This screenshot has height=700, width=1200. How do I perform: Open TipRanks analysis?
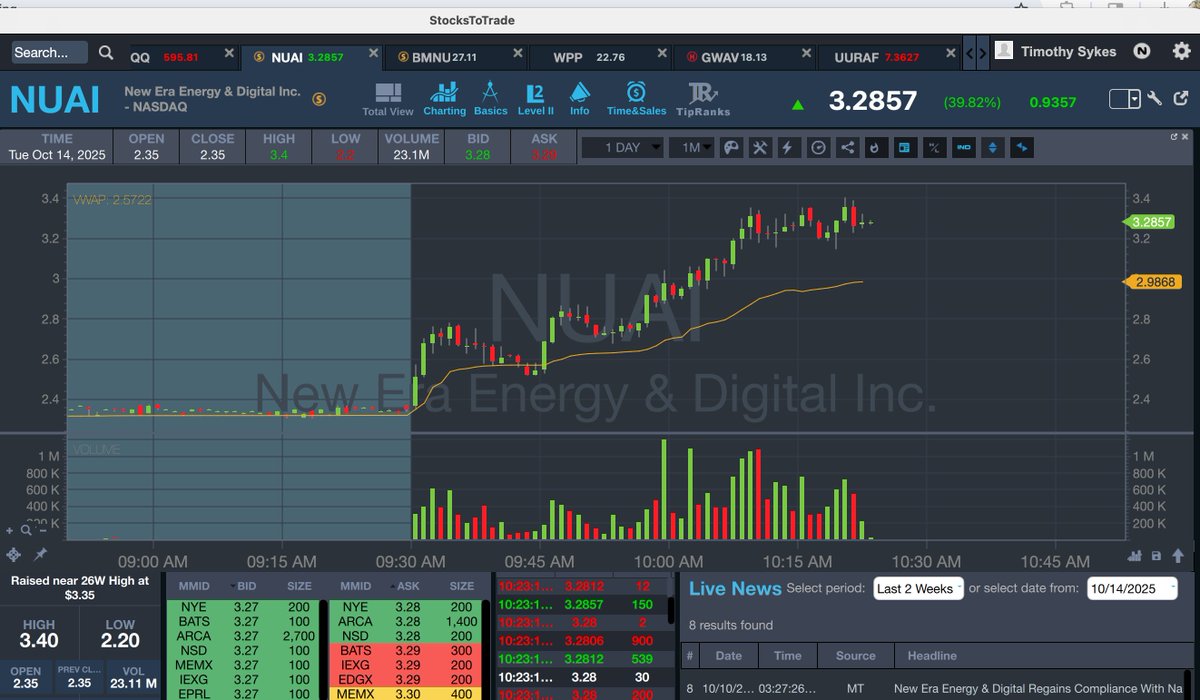click(x=703, y=100)
